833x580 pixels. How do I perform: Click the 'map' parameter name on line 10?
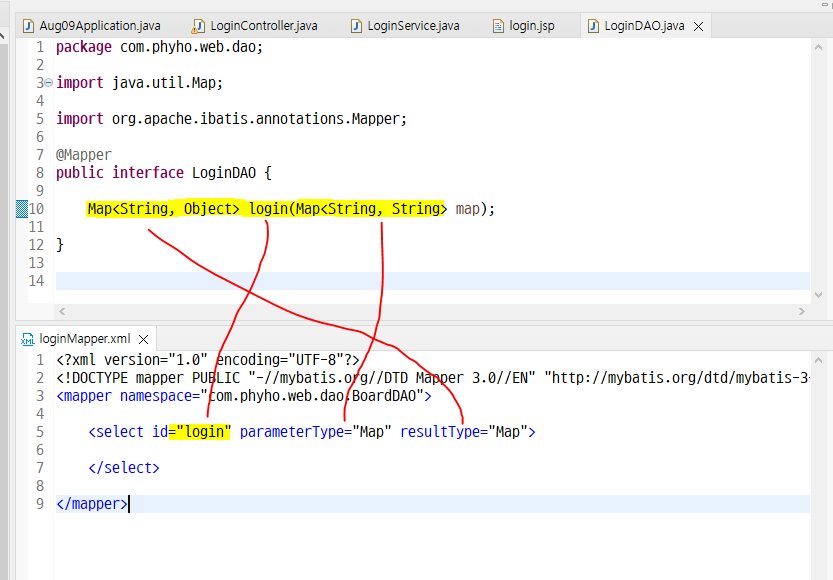(468, 209)
